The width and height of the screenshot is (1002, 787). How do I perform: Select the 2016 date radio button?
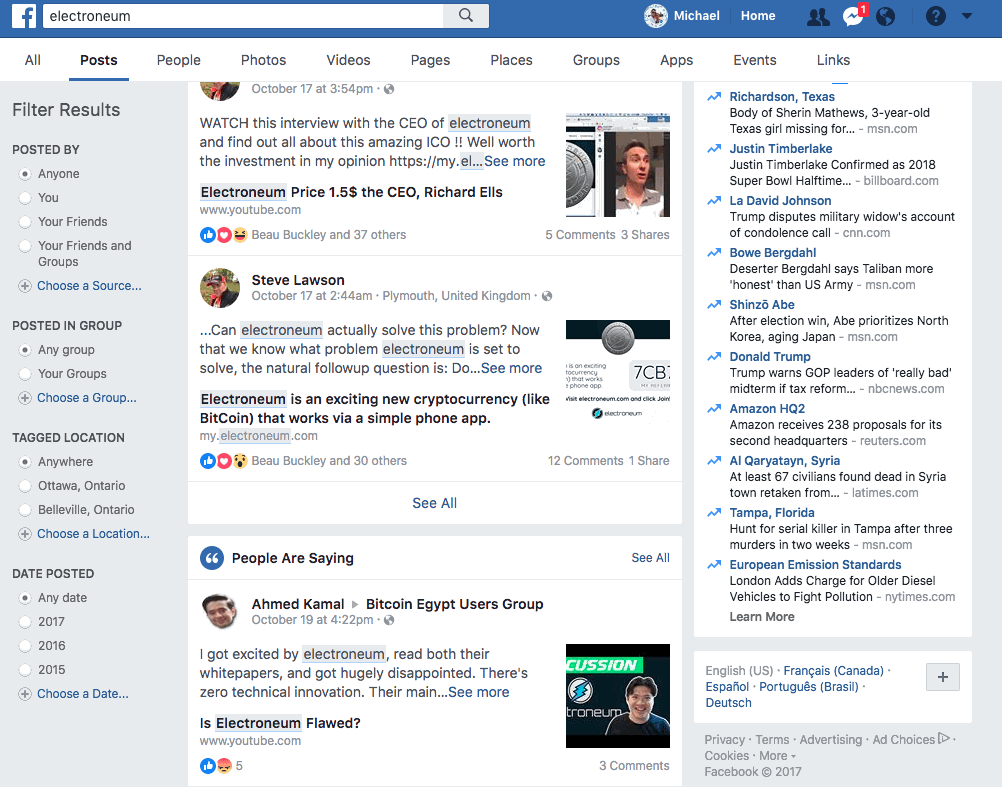tap(25, 646)
